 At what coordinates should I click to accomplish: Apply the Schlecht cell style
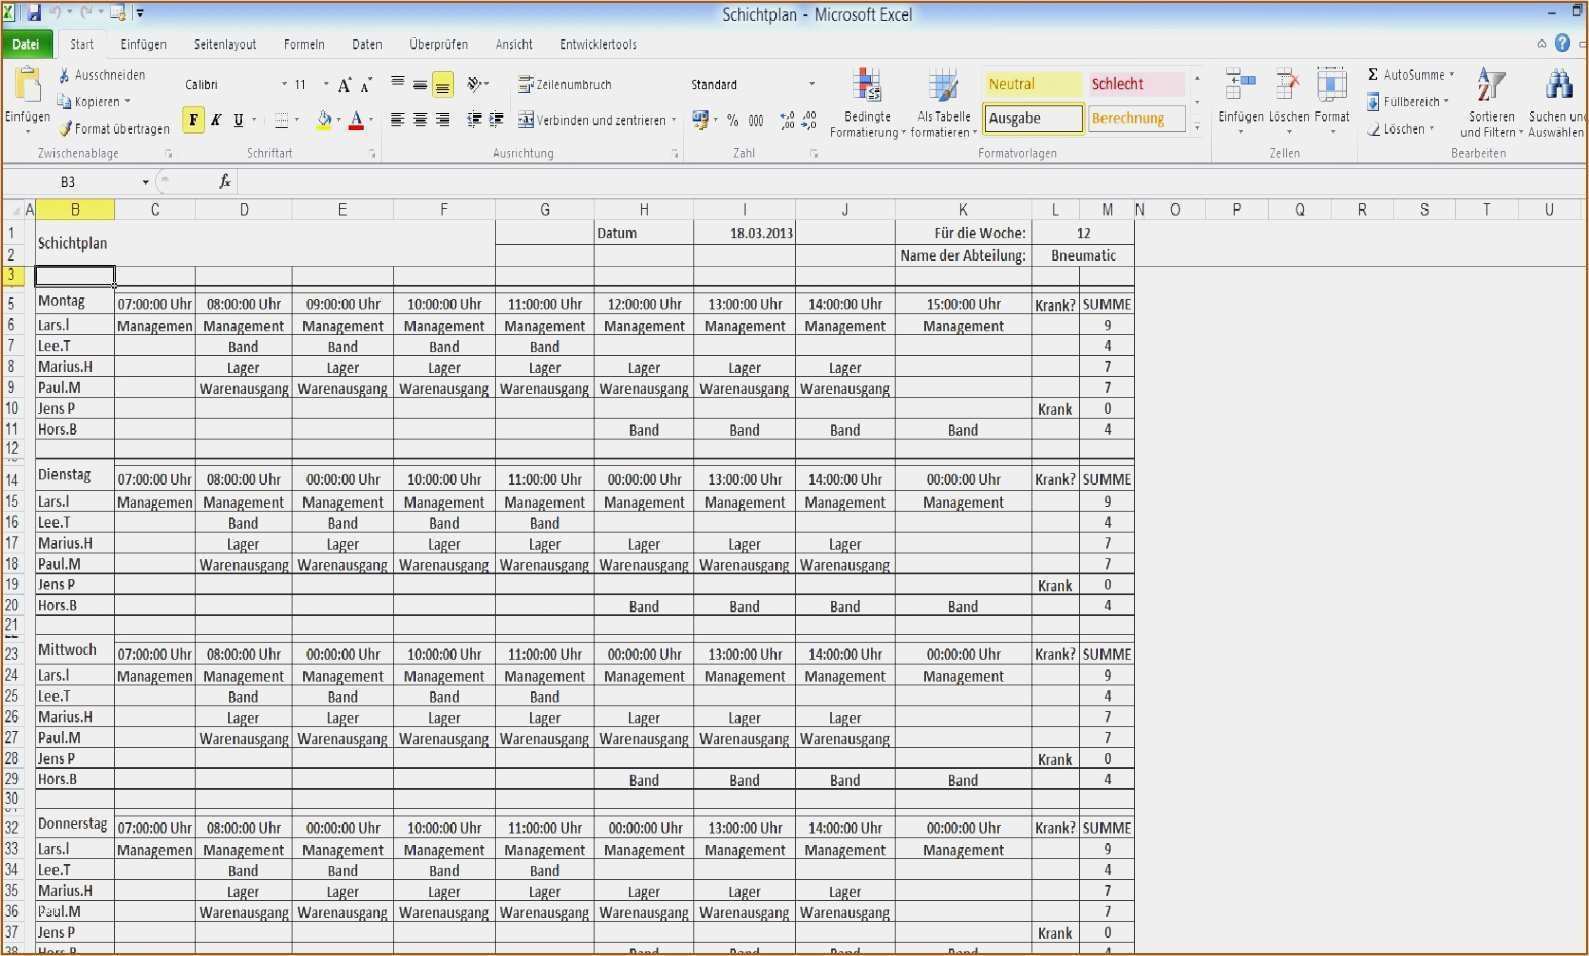1136,84
